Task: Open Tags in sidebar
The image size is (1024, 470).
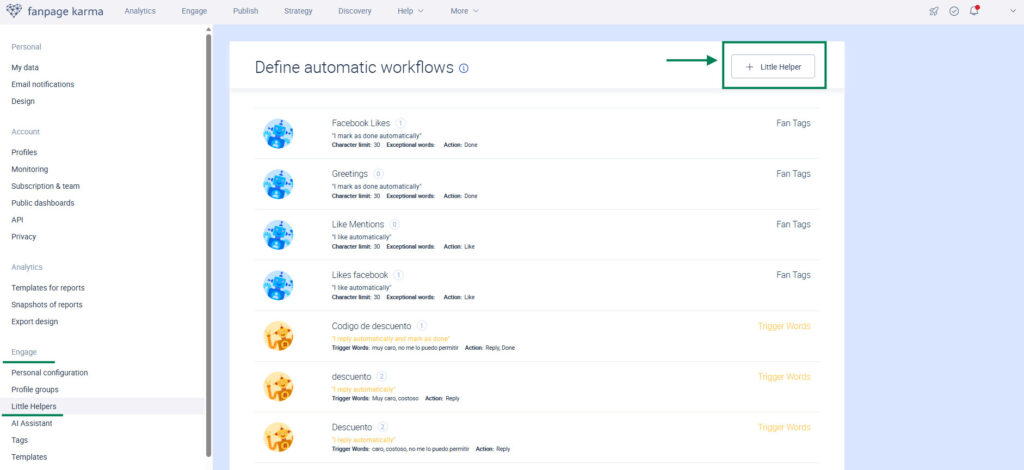Action: click(20, 440)
